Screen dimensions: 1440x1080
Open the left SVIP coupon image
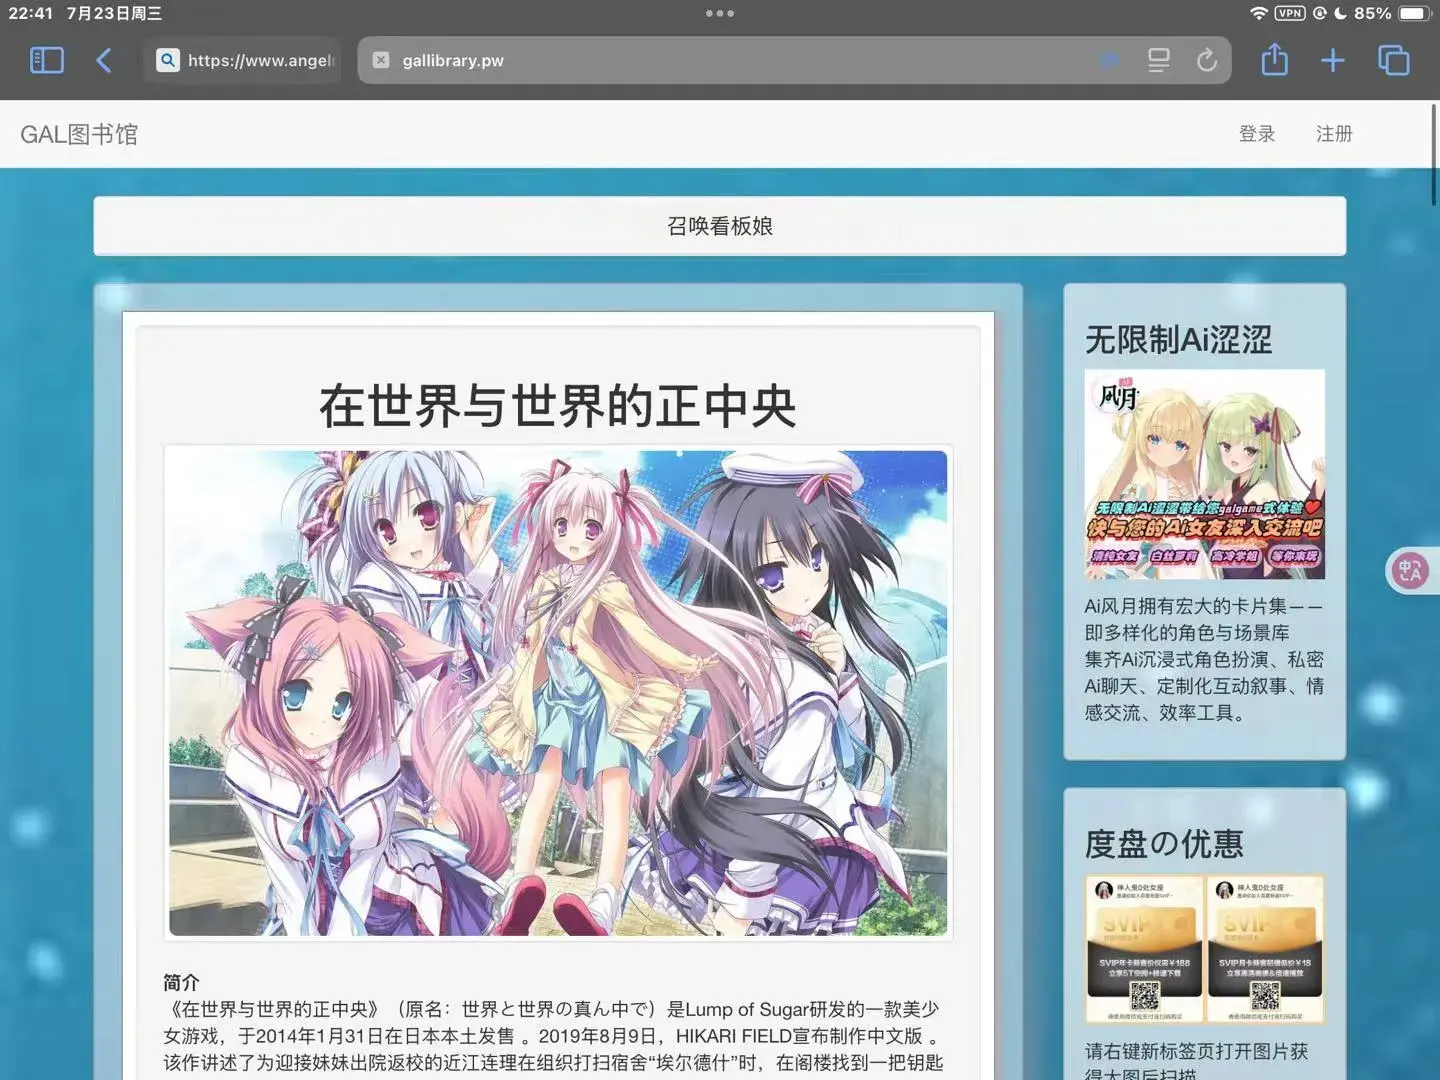pyautogui.click(x=1145, y=949)
